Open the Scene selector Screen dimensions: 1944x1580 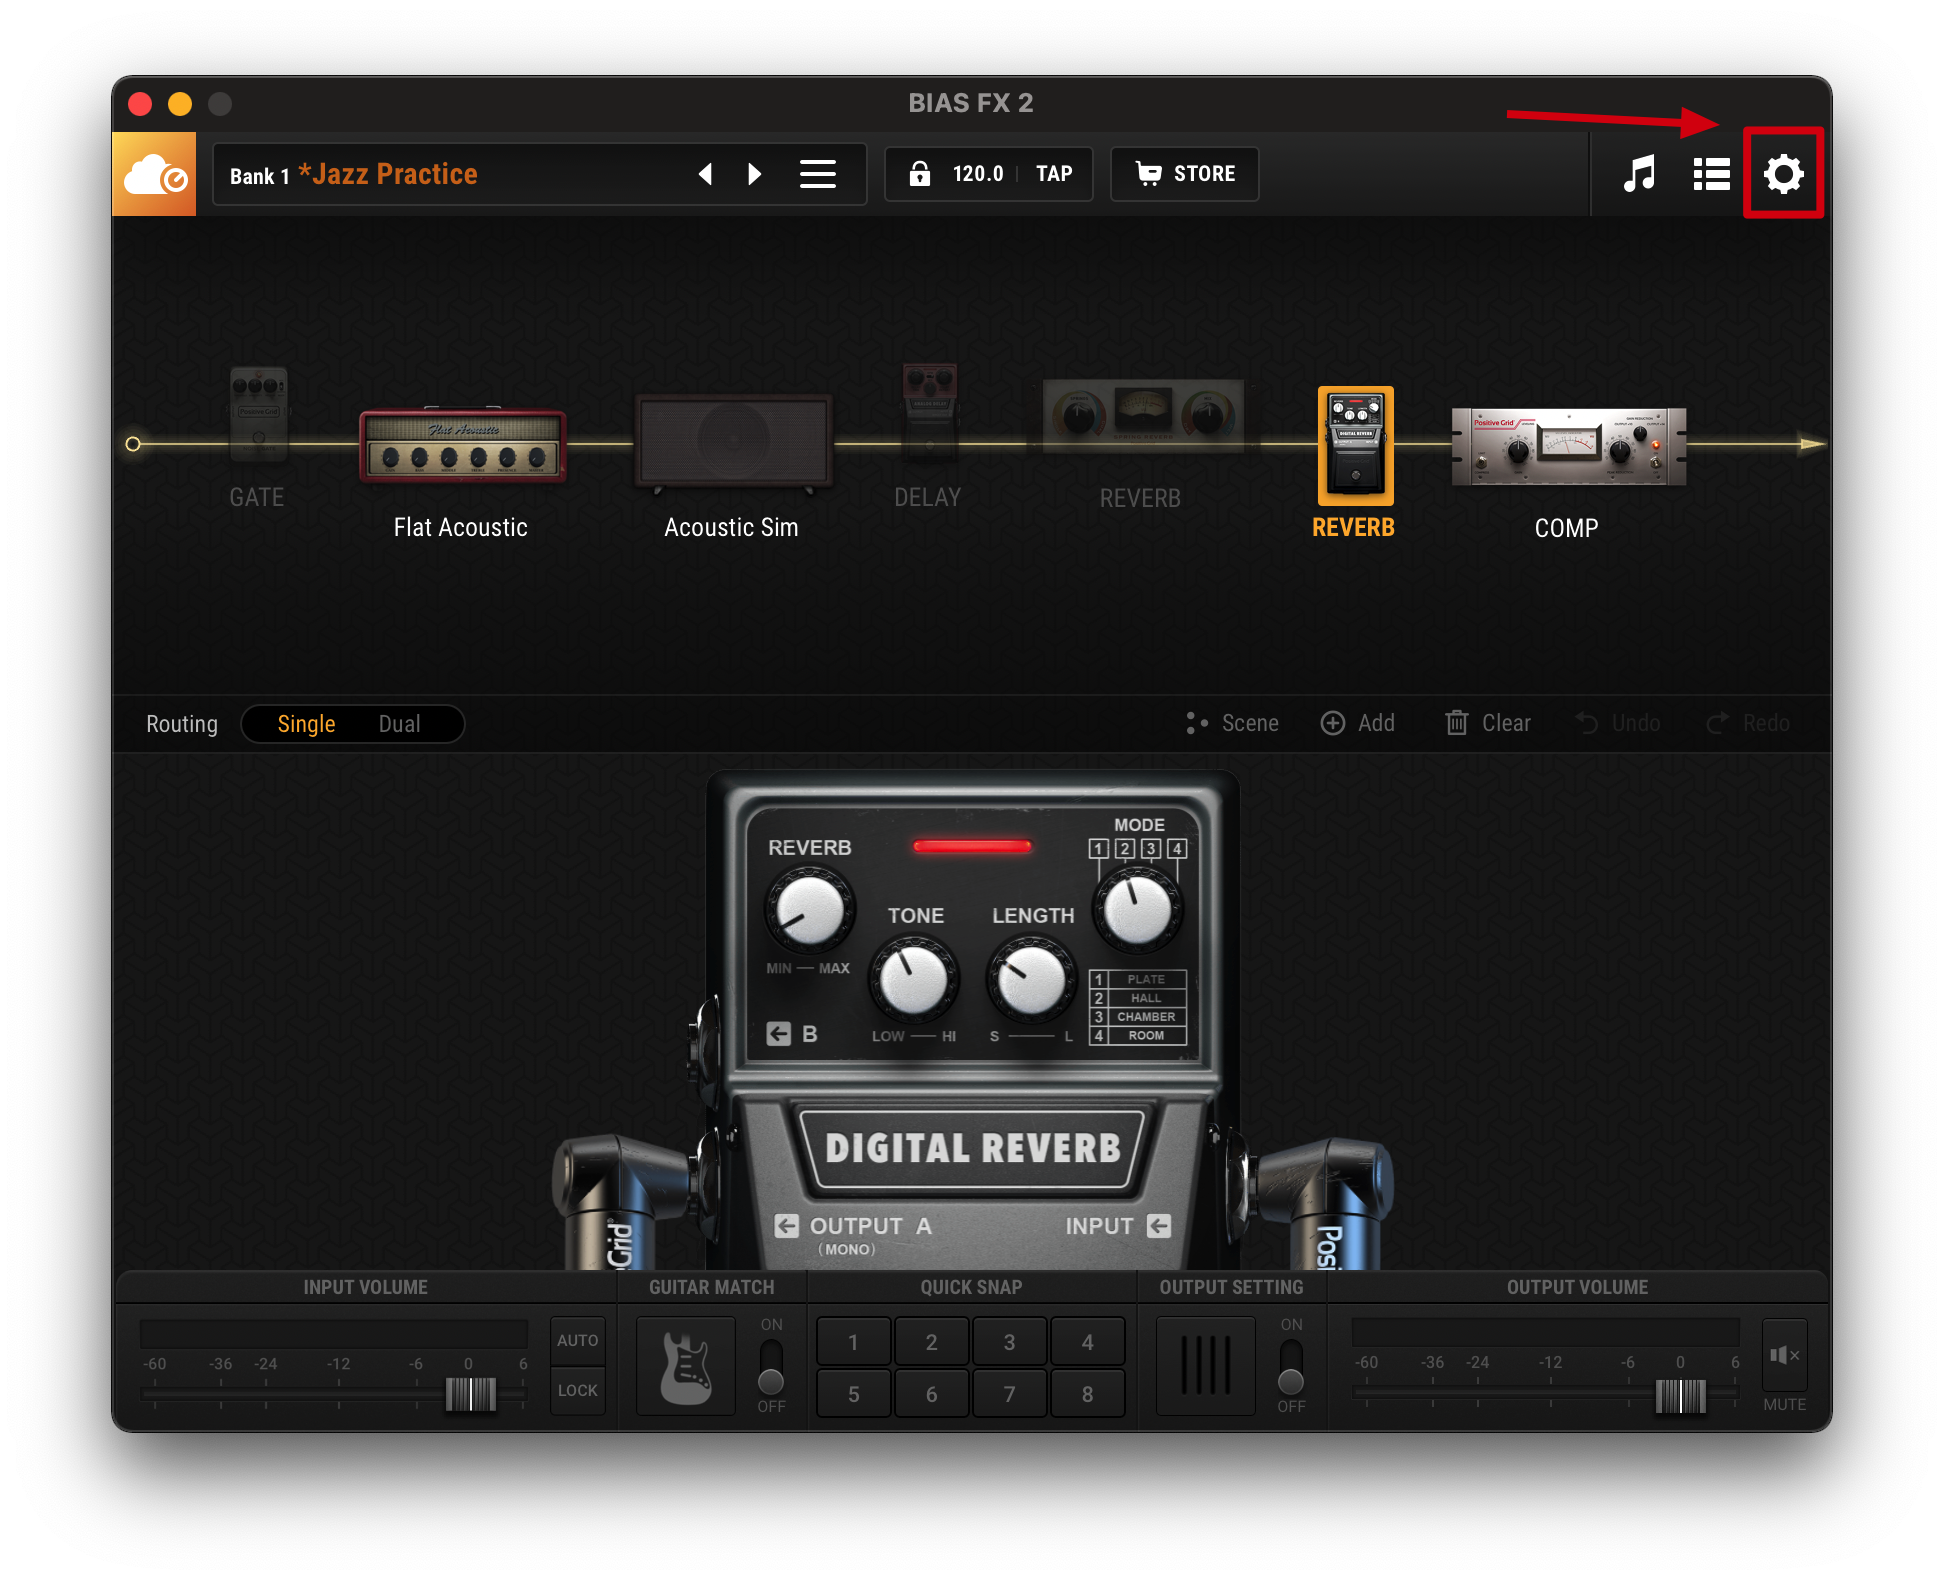click(x=1235, y=722)
